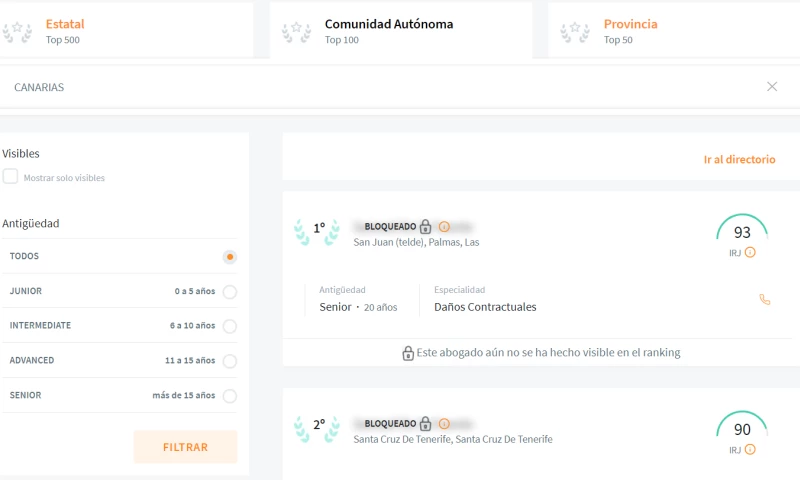The image size is (800, 480).
Task: Click the lock icon on second-ranked lawyer
Action: (x=425, y=424)
